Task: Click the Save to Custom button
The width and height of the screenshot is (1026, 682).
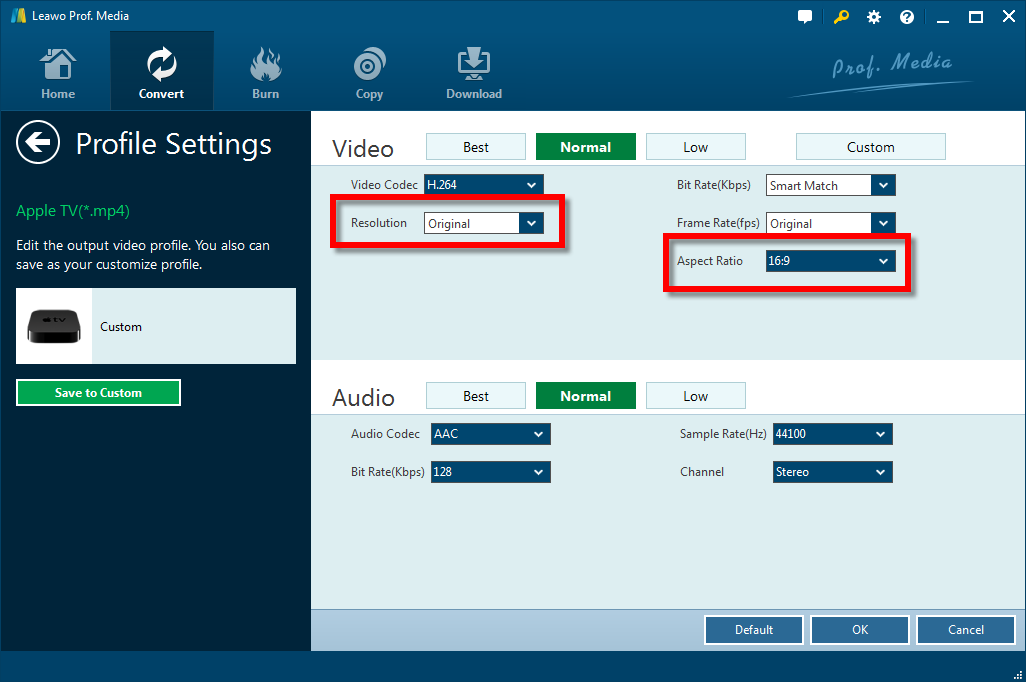Action: click(x=98, y=392)
